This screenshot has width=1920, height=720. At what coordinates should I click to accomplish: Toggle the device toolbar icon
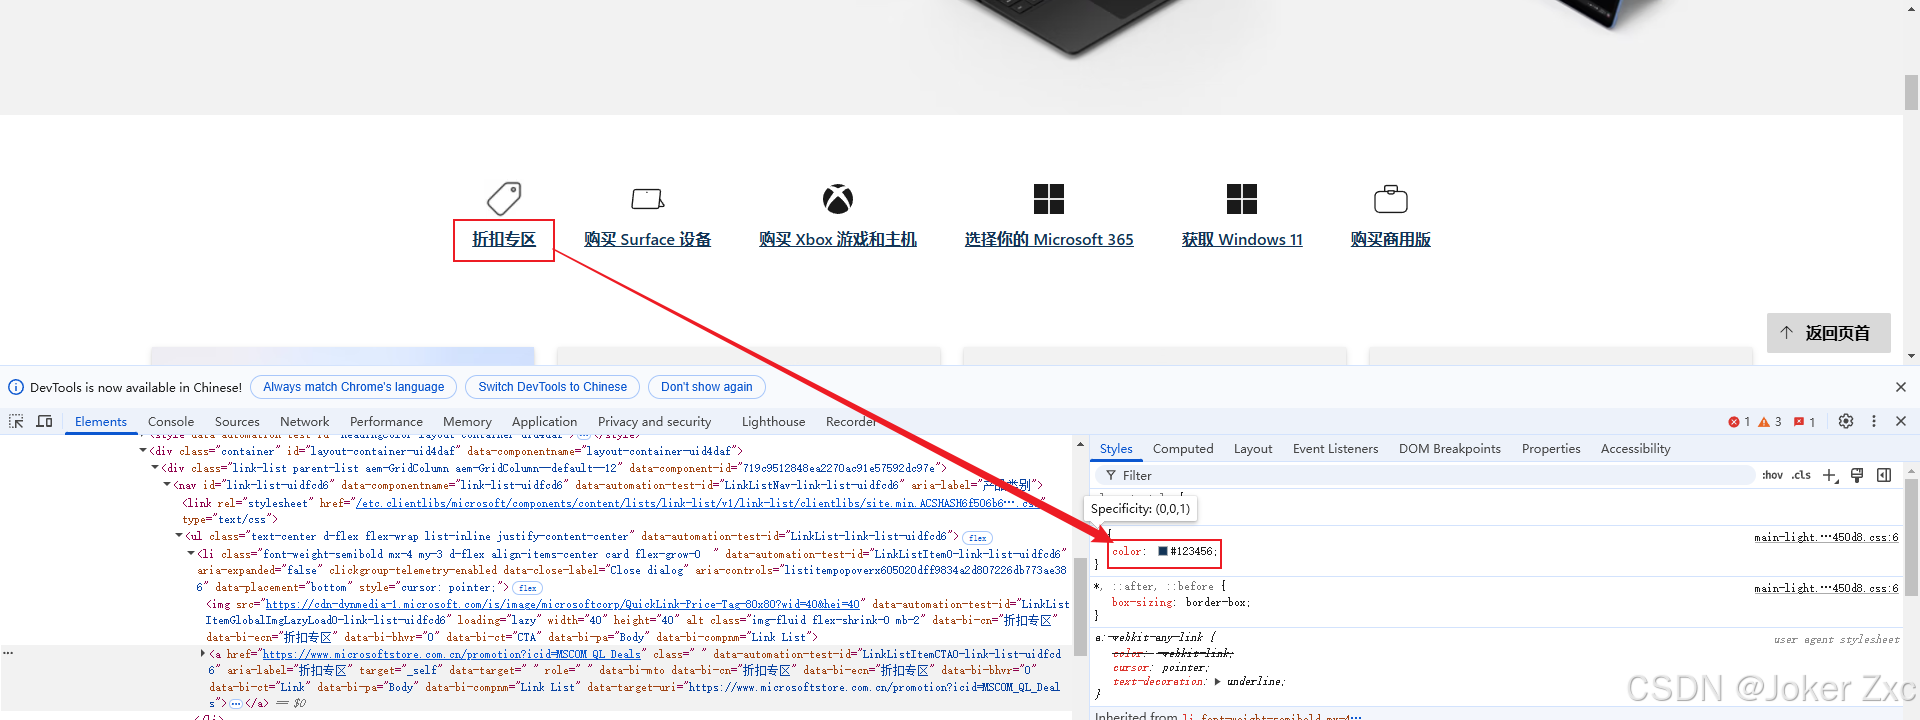[44, 421]
